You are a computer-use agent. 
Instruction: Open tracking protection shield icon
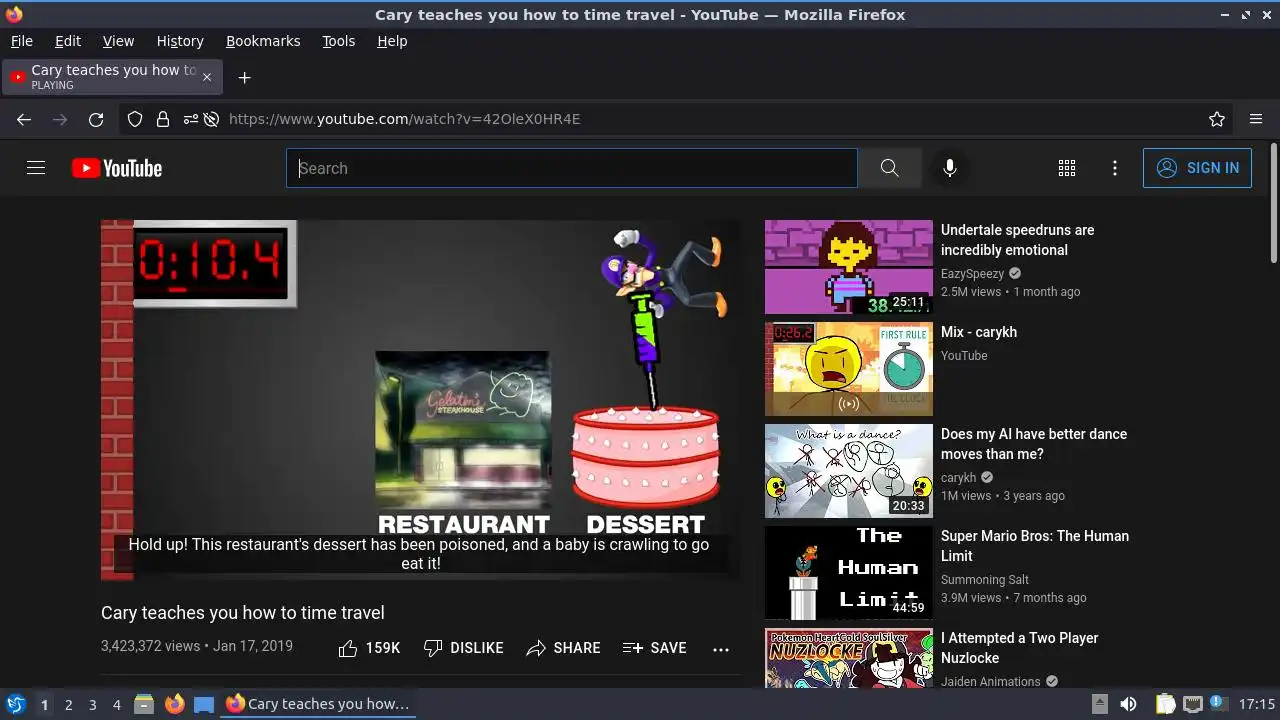coord(135,119)
